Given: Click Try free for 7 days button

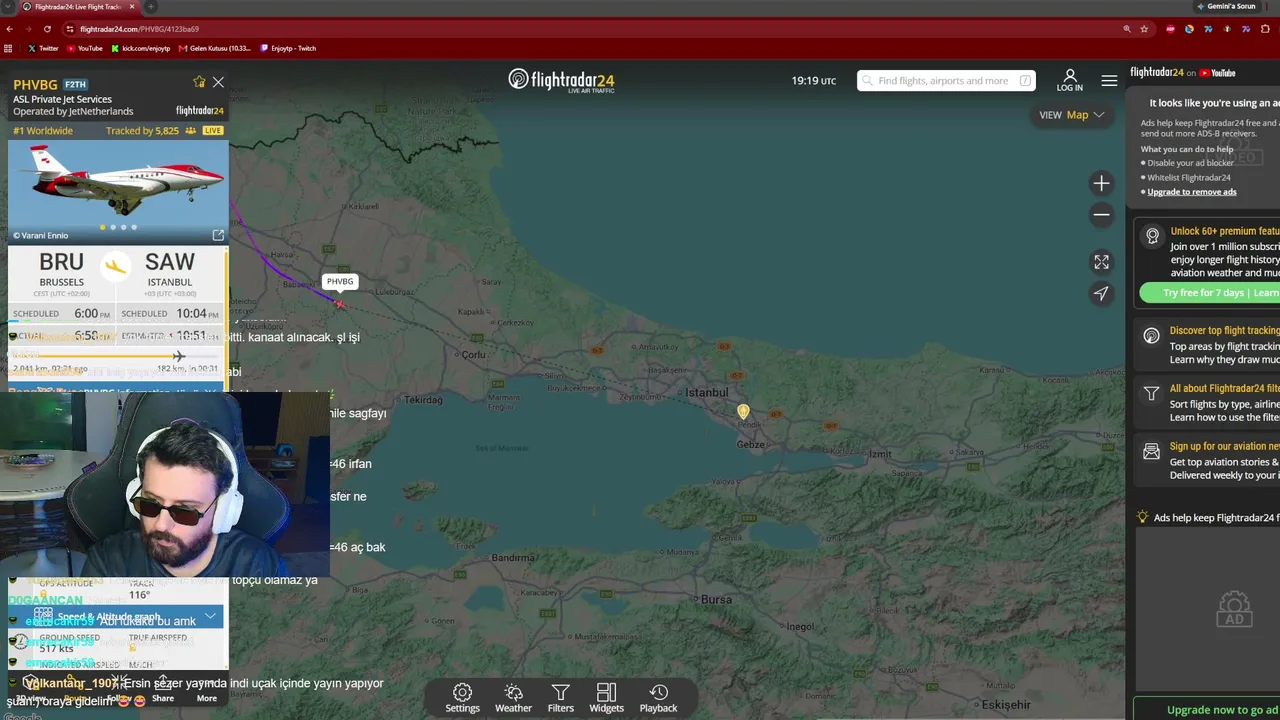Looking at the screenshot, I should point(1209,293).
